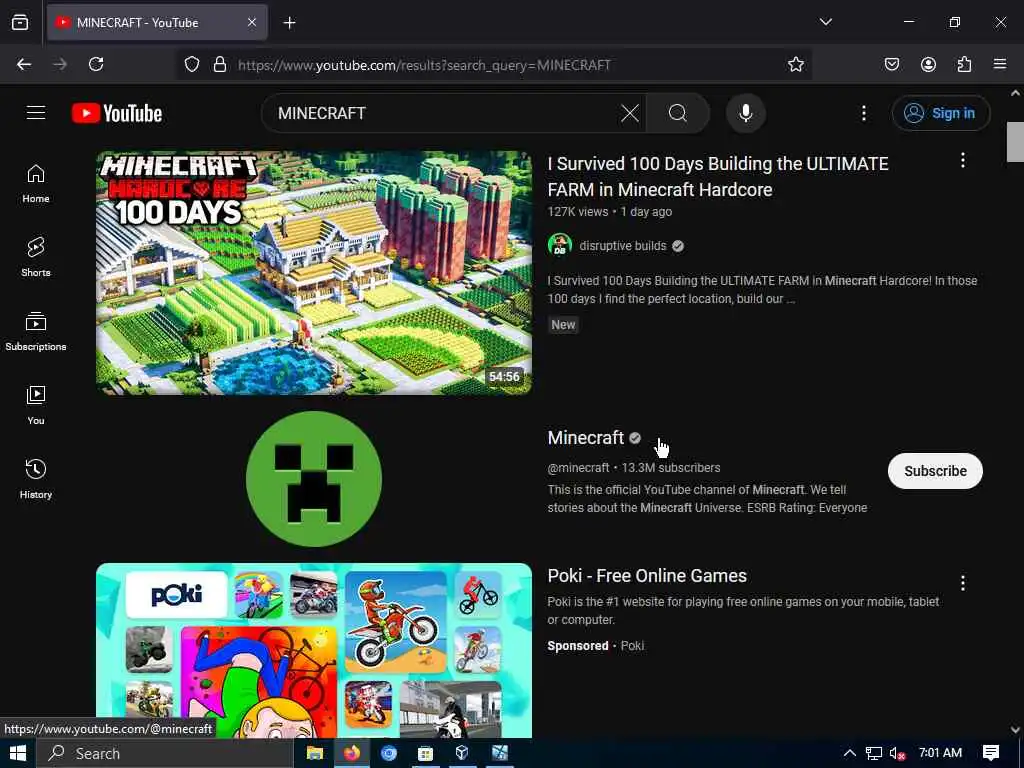Bookmark this page with star icon
Image resolution: width=1024 pixels, height=768 pixels.
pos(795,64)
